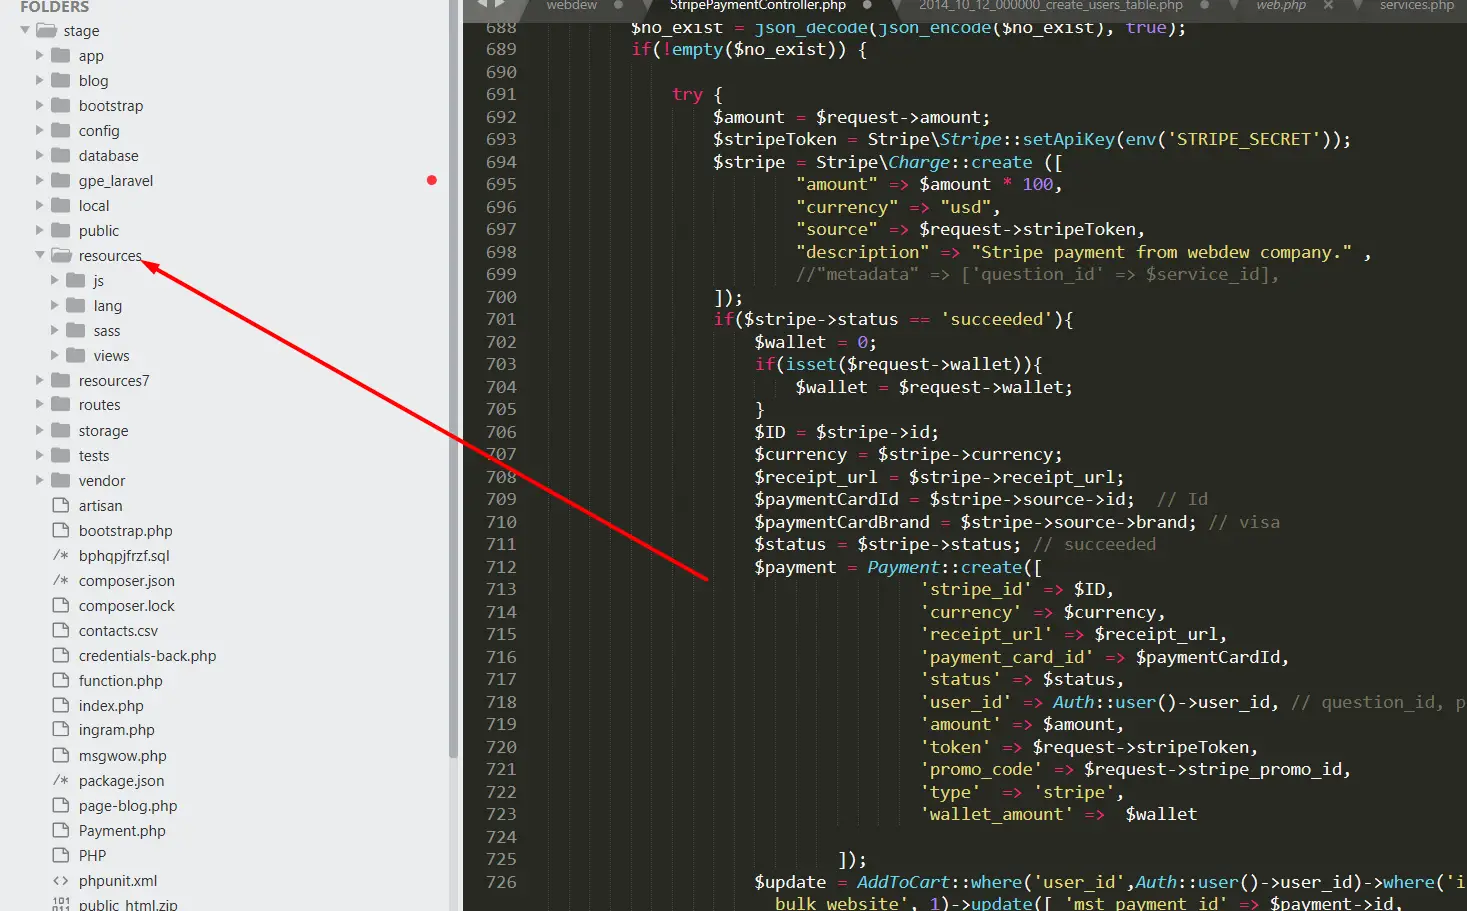Click the tests folder icon

[x=61, y=455]
